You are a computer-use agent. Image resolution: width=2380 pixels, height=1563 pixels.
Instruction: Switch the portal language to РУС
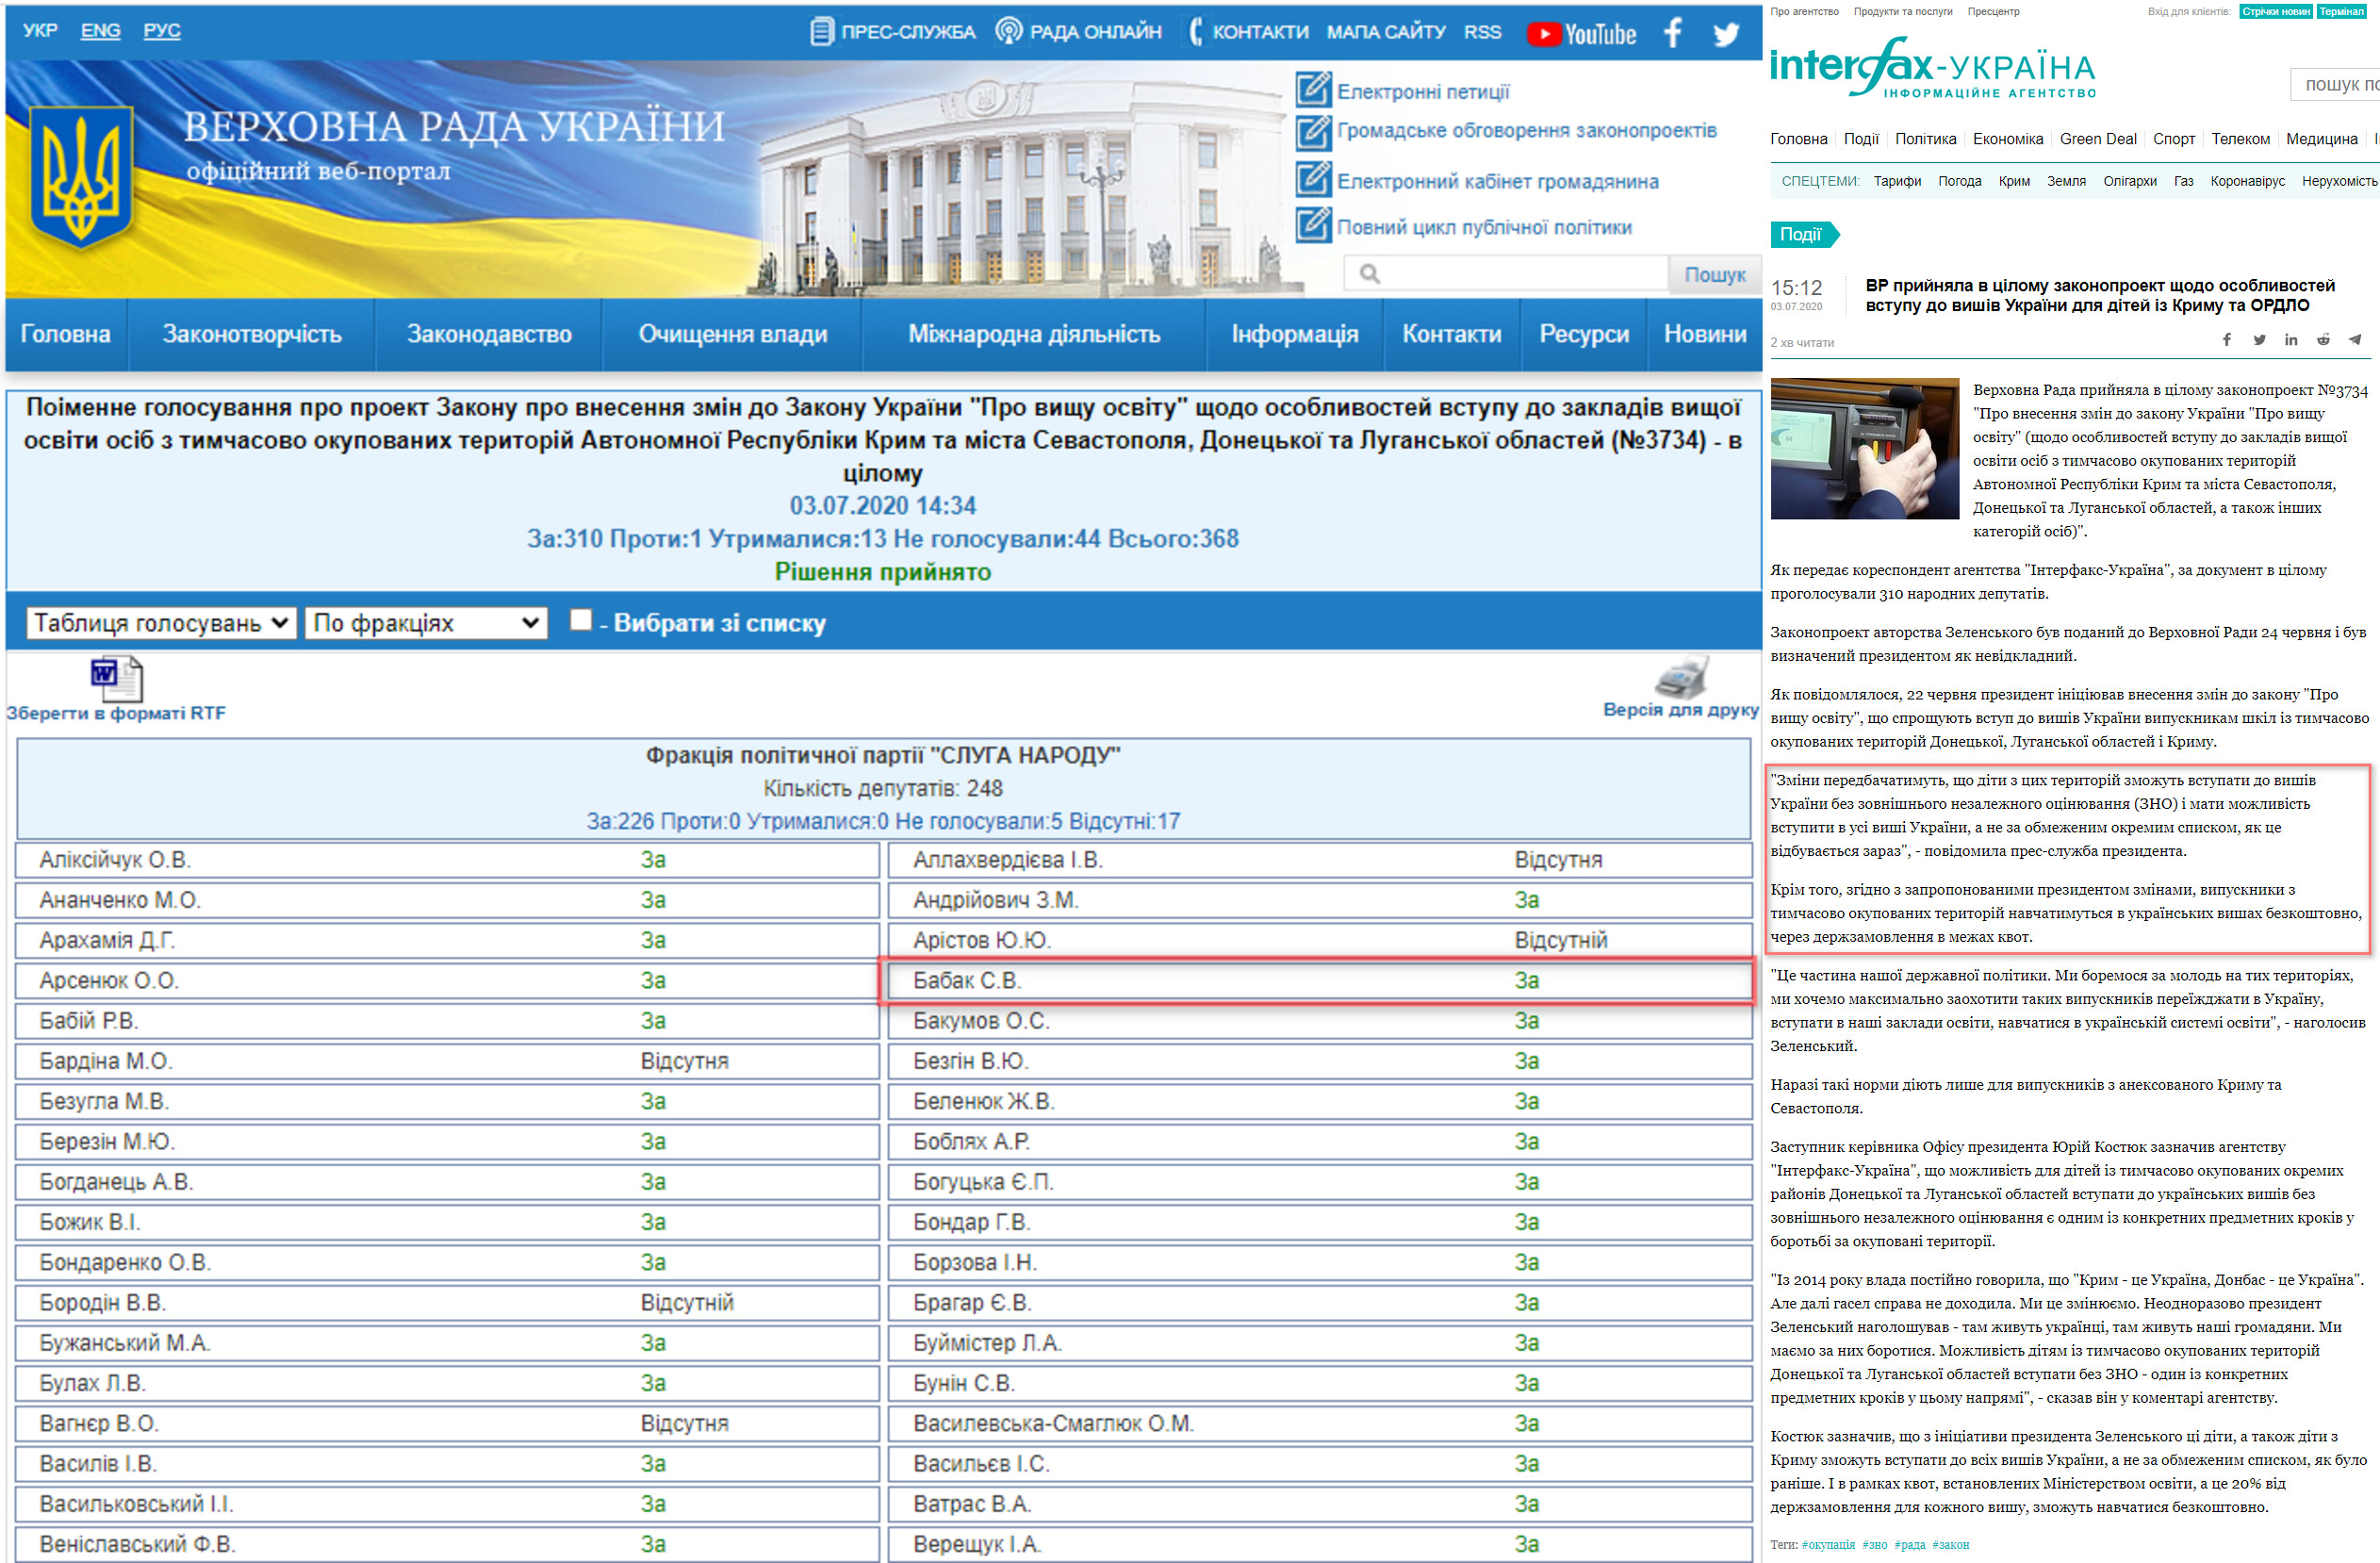pos(161,30)
